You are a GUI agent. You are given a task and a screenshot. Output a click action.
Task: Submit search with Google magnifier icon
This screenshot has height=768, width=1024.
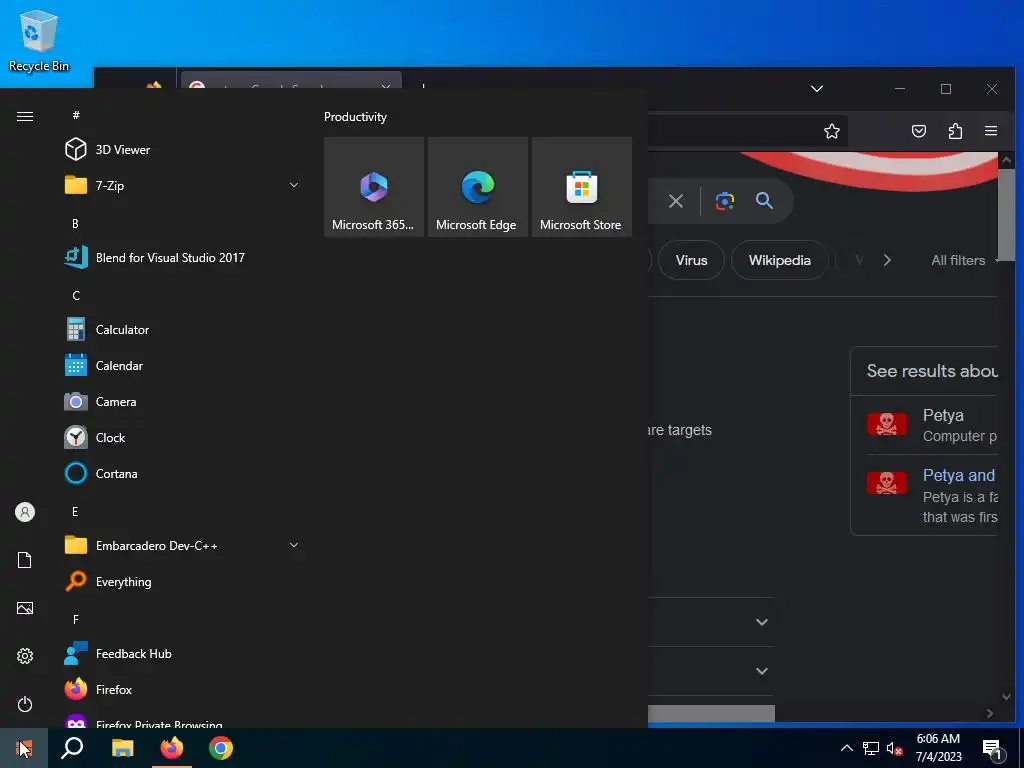click(765, 200)
